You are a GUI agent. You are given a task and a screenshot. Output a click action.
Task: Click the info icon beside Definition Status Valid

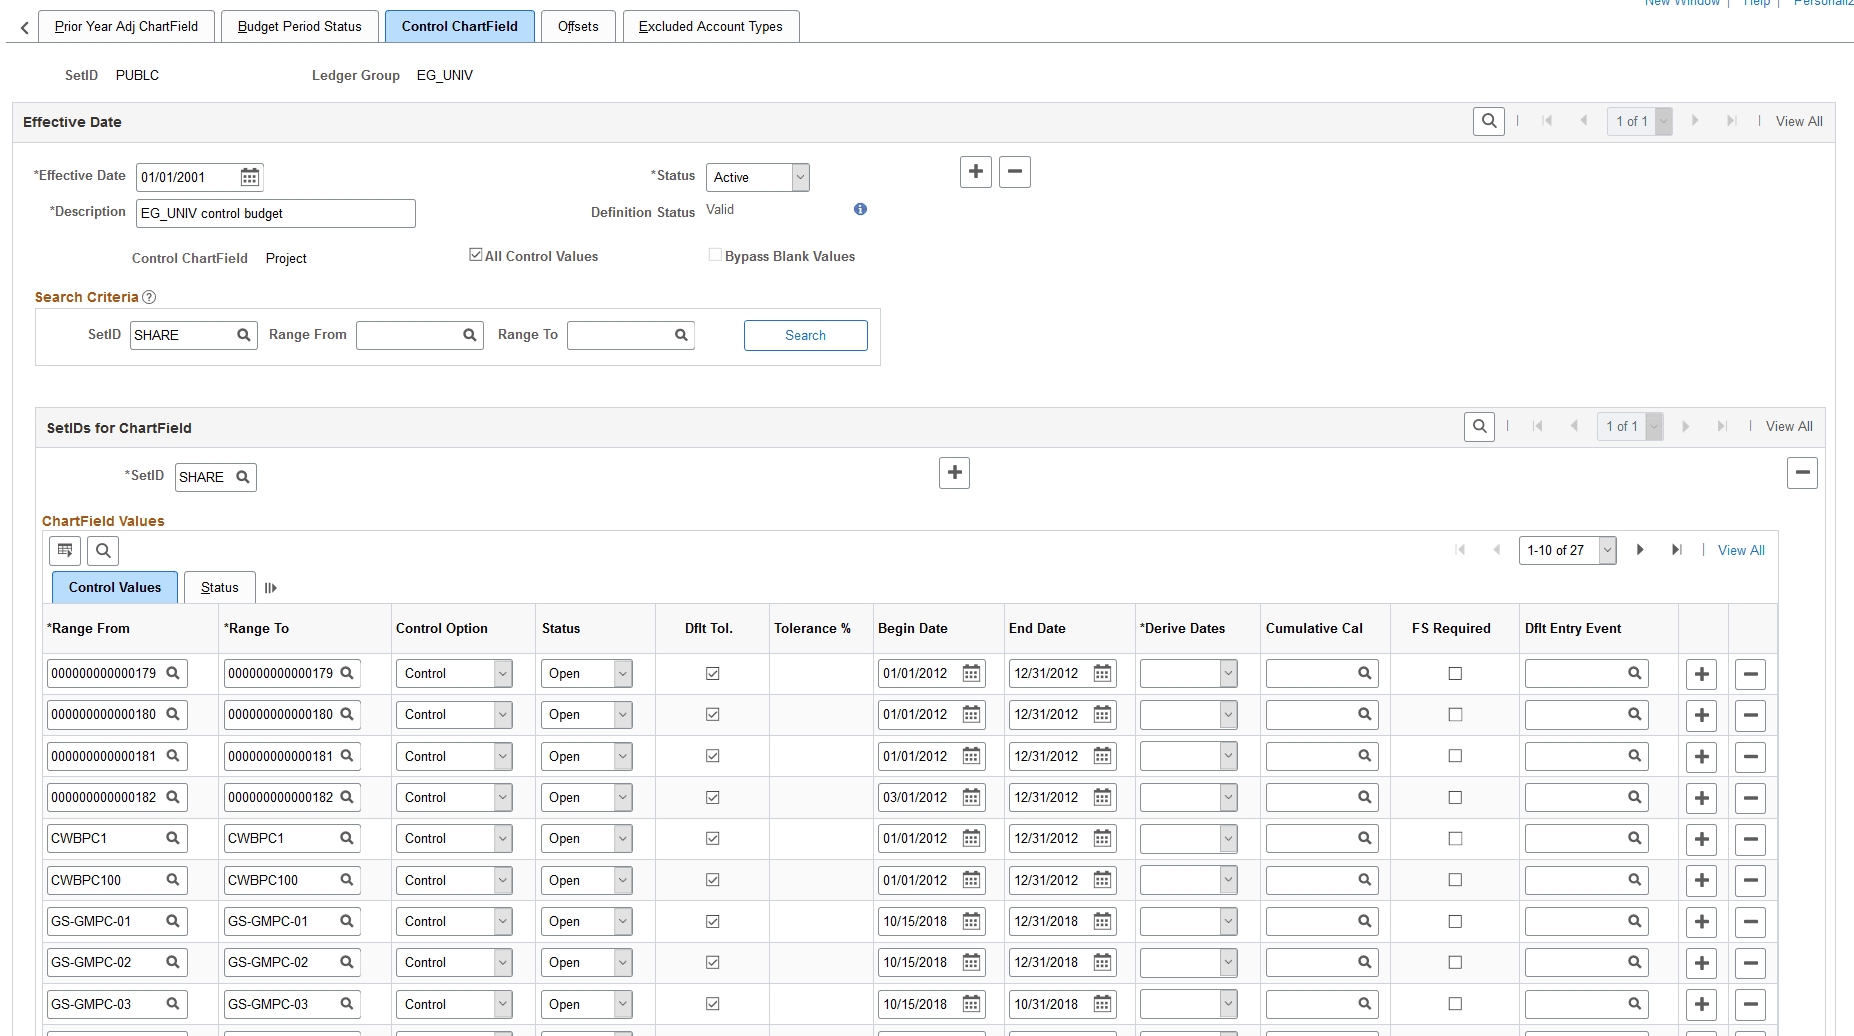[x=859, y=209]
